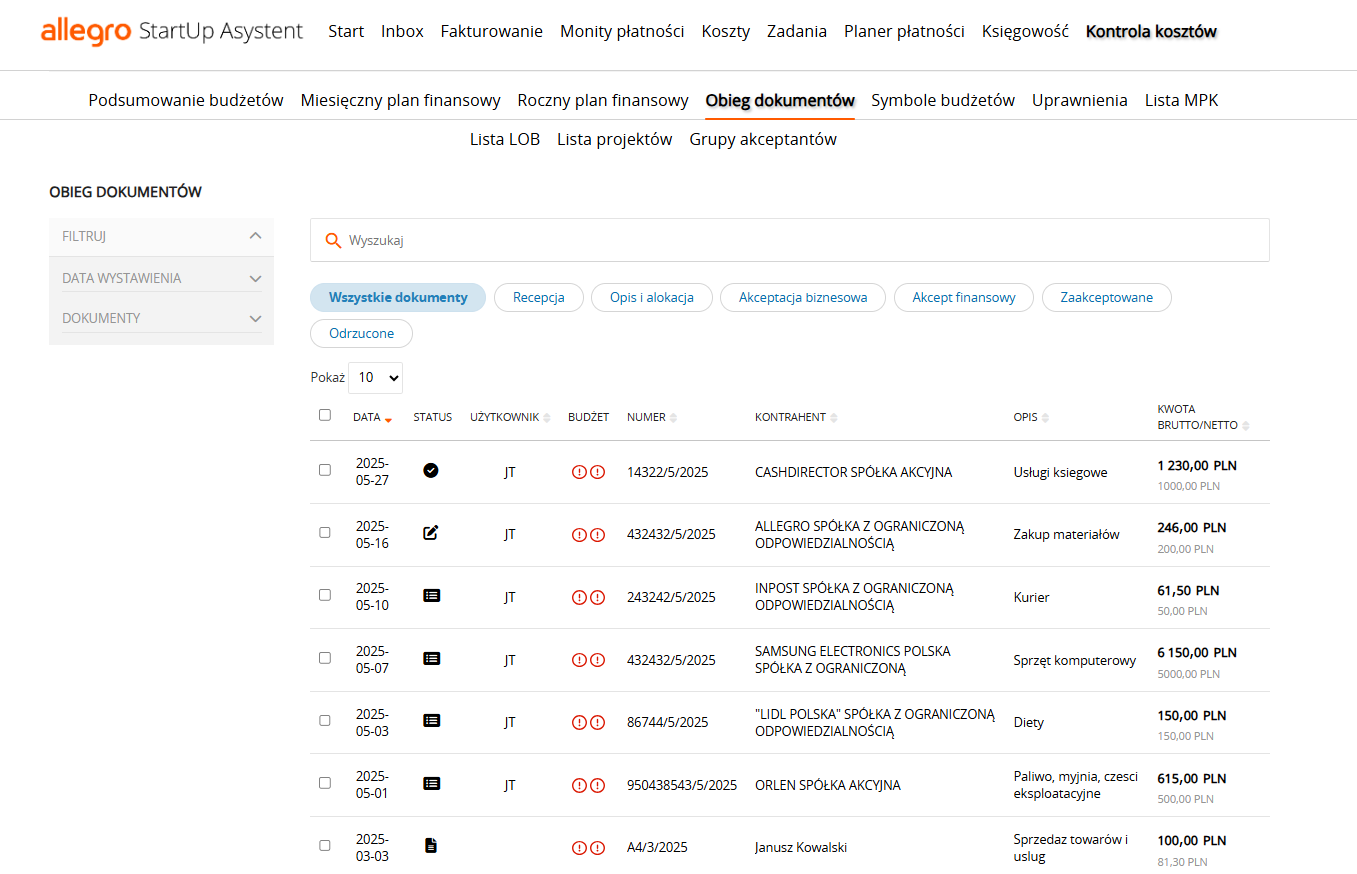Filter by Akcept finansowy
Screen dimensions: 1357x874
(964, 297)
